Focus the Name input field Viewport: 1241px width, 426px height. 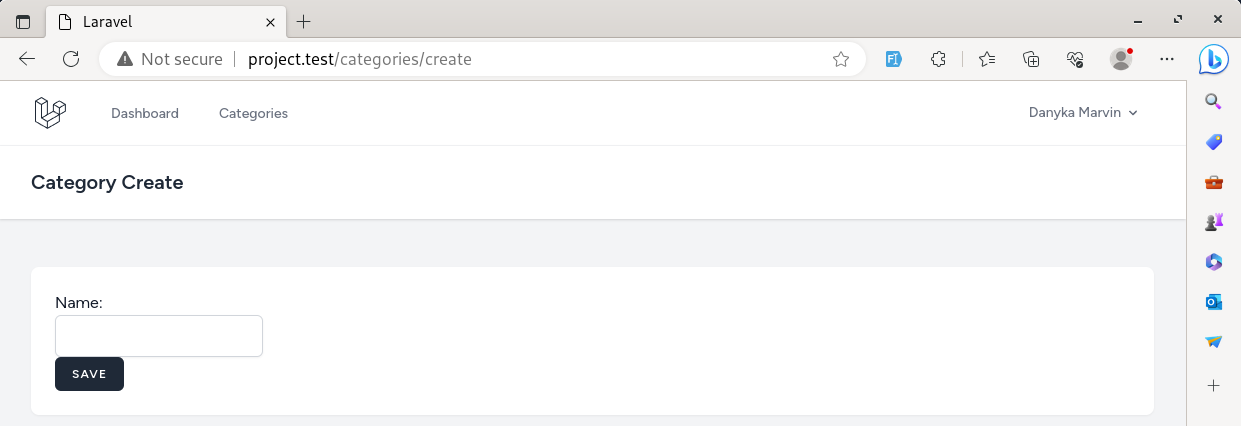[x=159, y=336]
